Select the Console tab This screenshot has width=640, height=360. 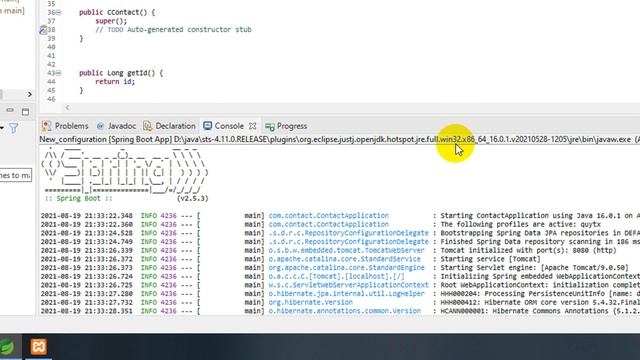pos(229,126)
